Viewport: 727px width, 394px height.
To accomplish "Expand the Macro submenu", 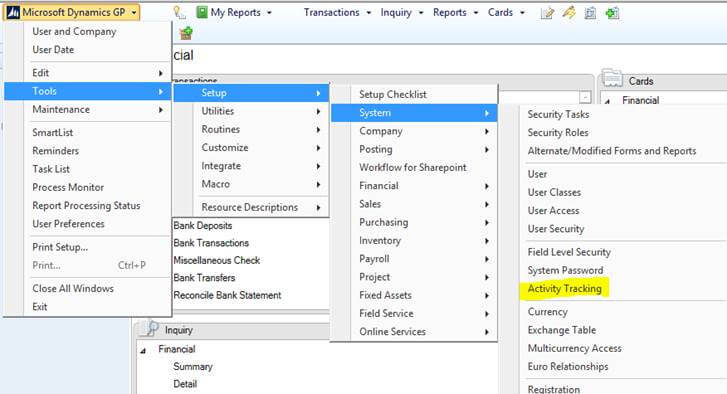I will pos(251,184).
